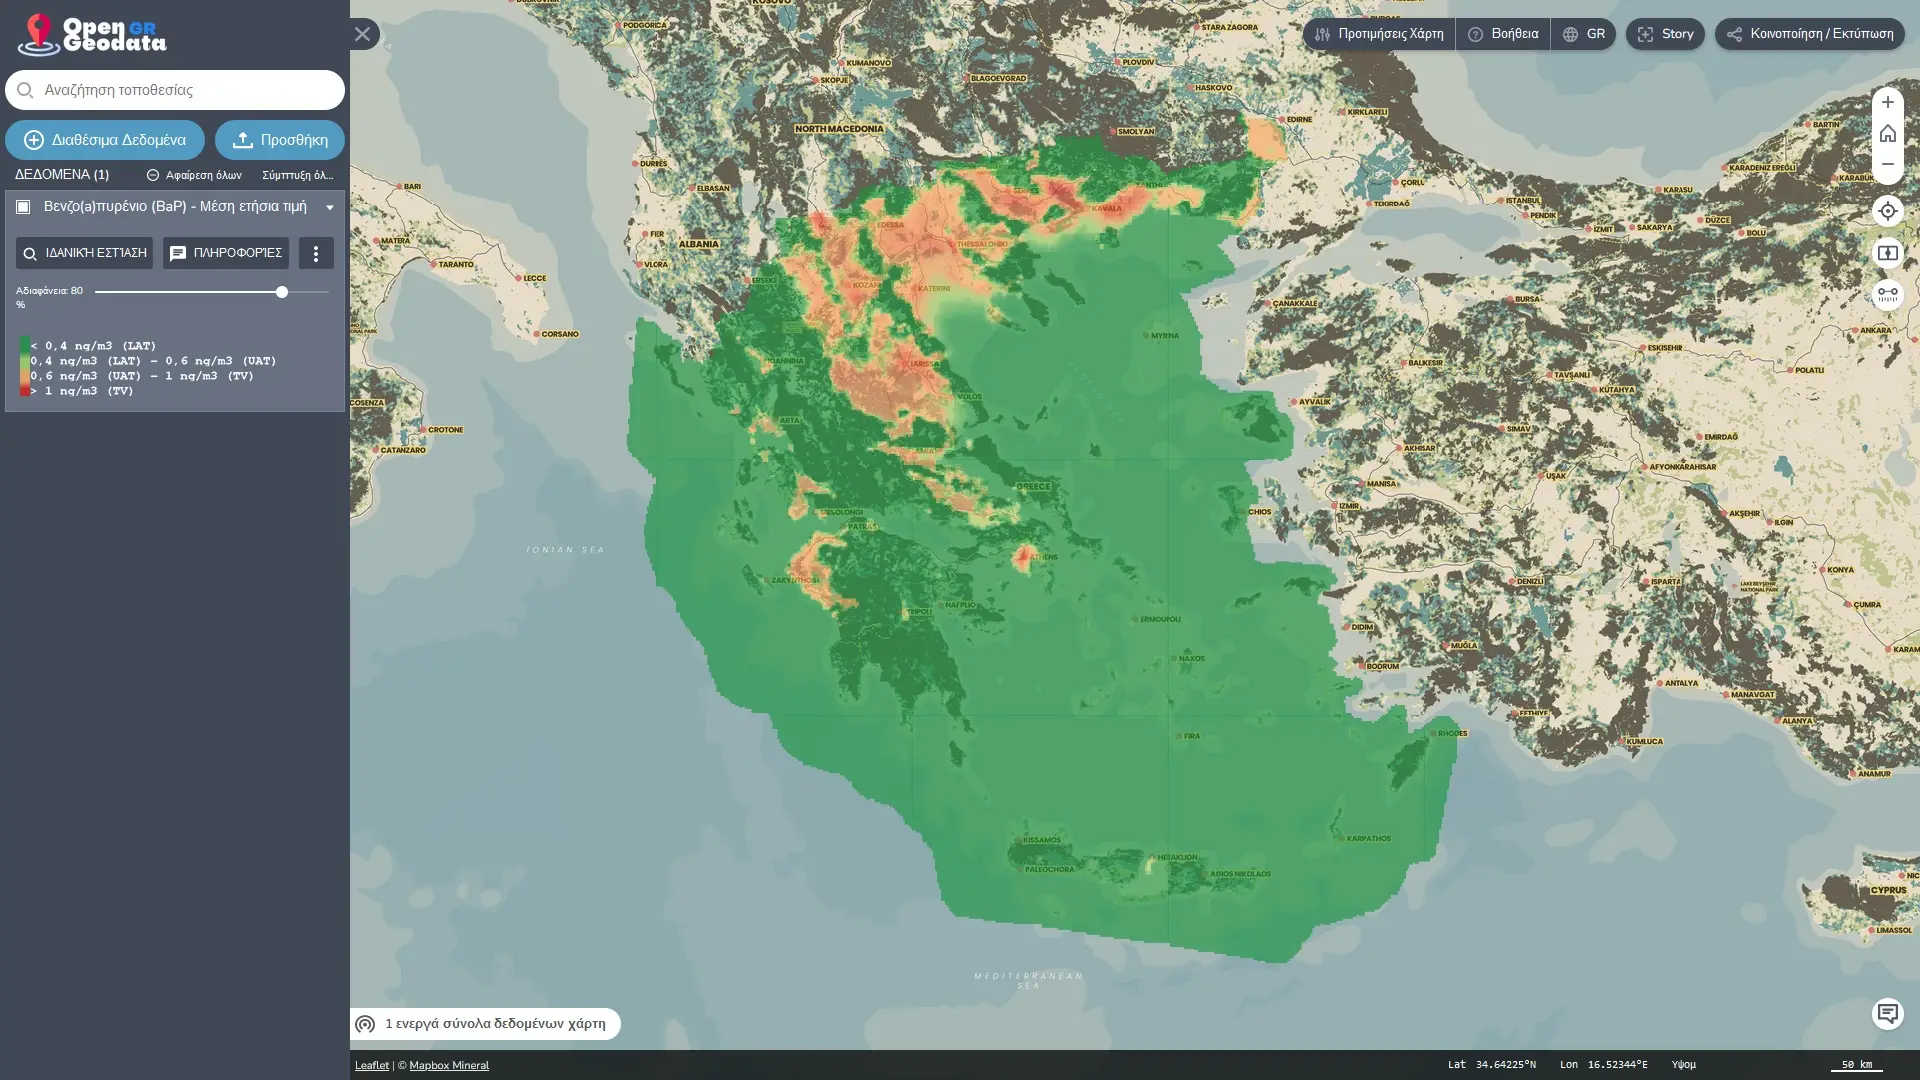Reset map view with home icon
The width and height of the screenshot is (1920, 1080).
tap(1888, 133)
